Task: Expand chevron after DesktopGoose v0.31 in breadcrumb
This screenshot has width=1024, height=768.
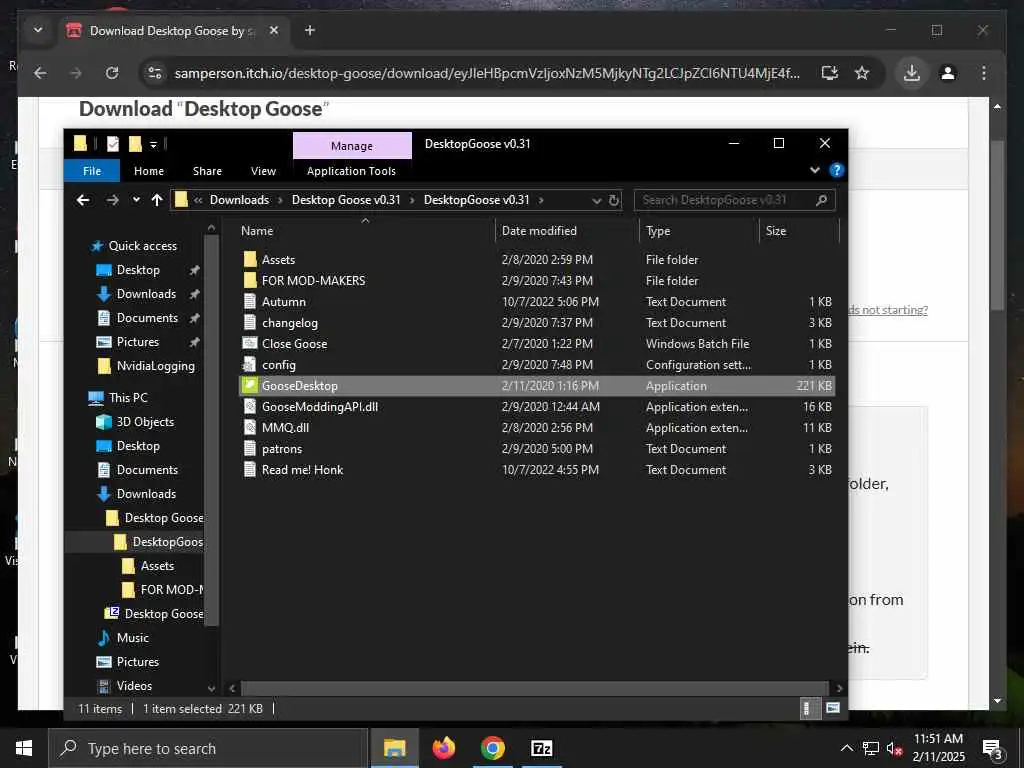Action: point(541,200)
